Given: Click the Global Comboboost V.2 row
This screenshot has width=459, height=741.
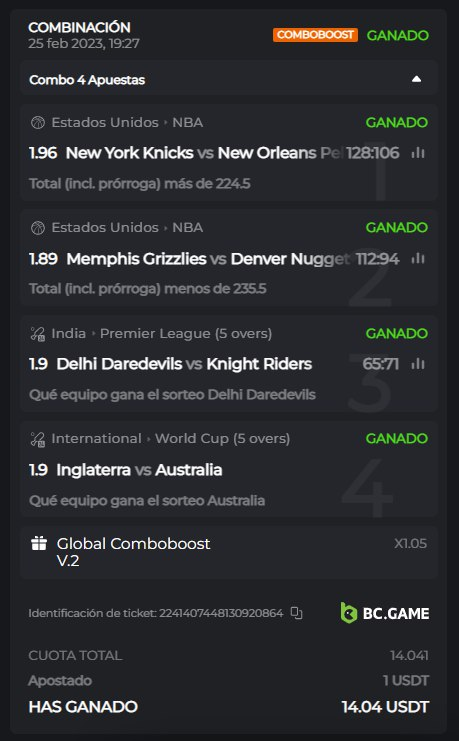Looking at the screenshot, I should [x=229, y=552].
